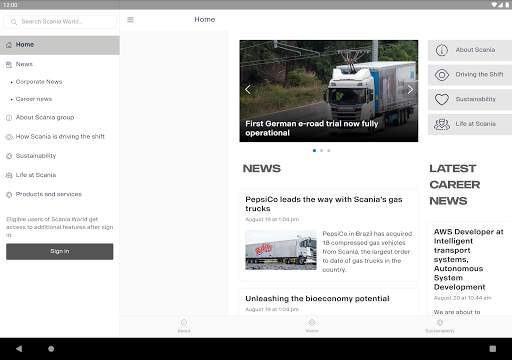Click the PepsiCo truck thumbnail image
Screen dimensions: 512x360
pyautogui.click(x=281, y=250)
